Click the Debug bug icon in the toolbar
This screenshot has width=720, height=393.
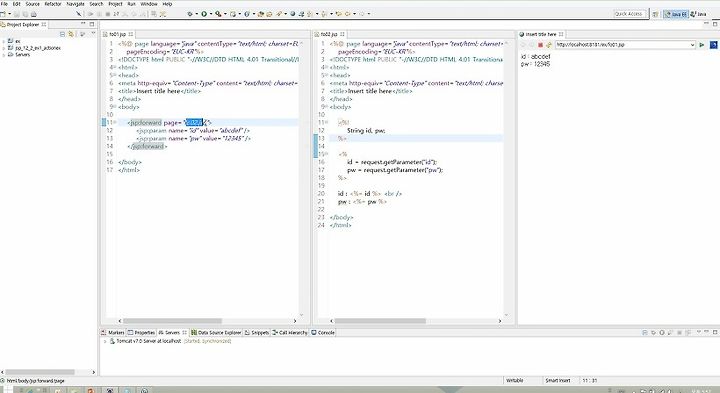click(x=190, y=14)
